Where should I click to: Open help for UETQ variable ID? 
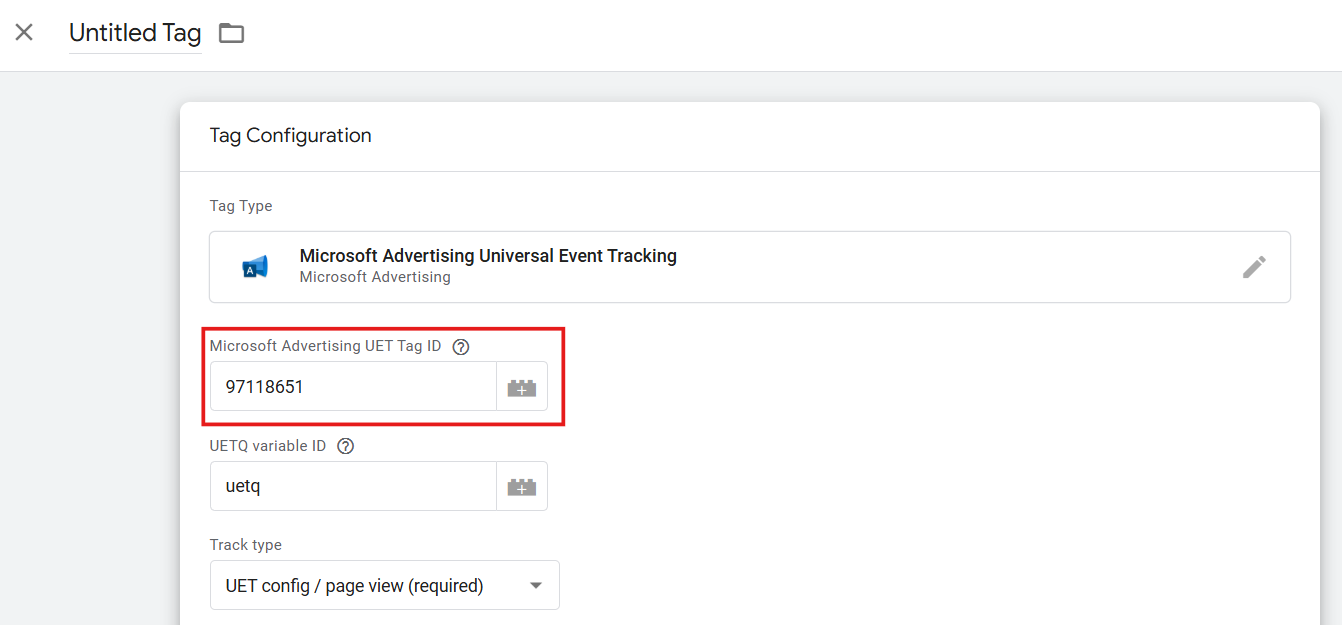click(346, 446)
